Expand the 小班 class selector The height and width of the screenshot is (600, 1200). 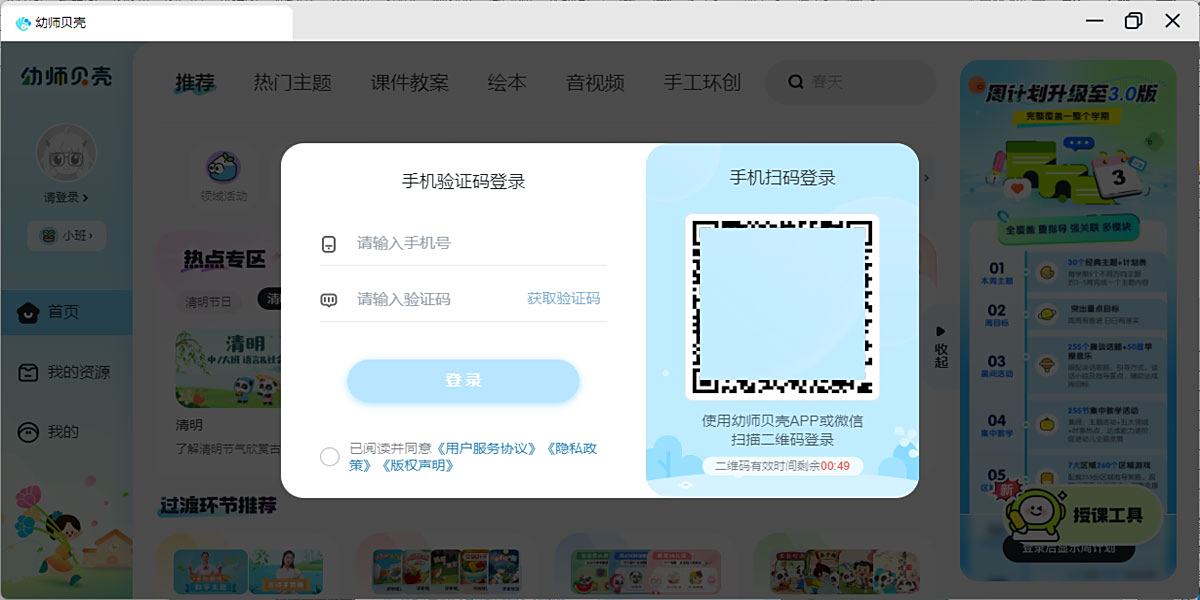click(66, 235)
